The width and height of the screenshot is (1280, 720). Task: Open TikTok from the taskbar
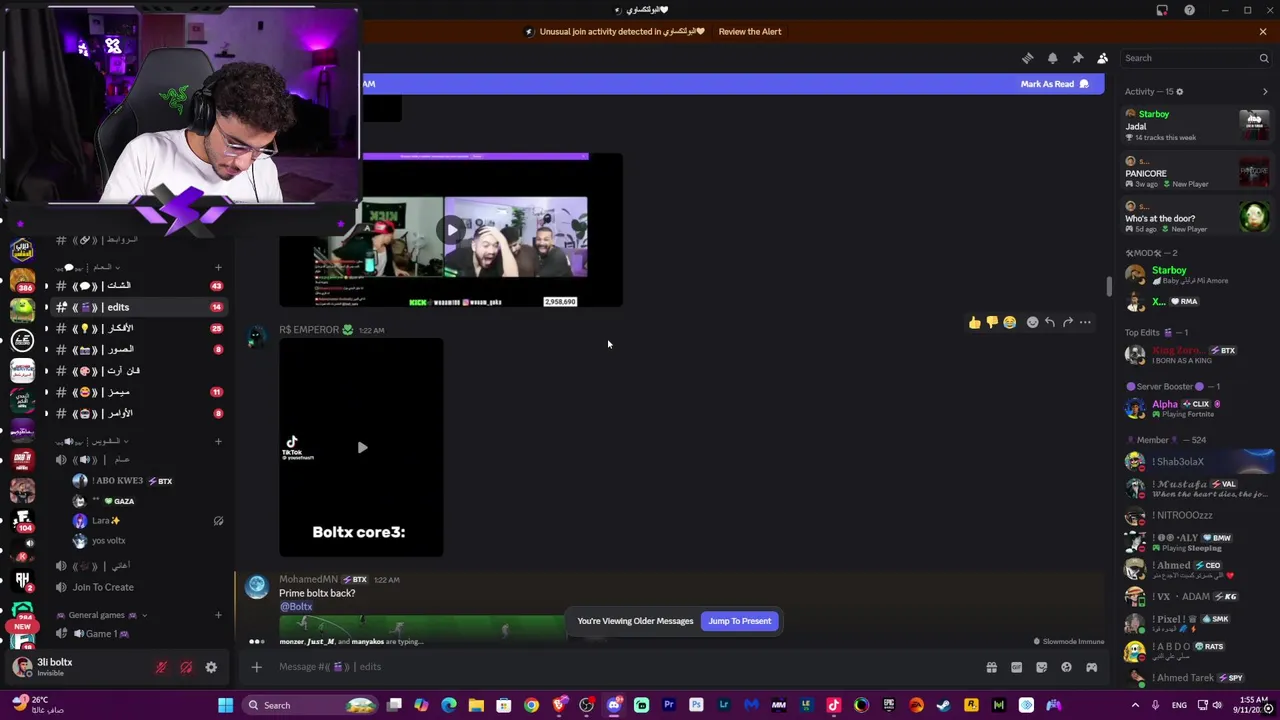833,705
